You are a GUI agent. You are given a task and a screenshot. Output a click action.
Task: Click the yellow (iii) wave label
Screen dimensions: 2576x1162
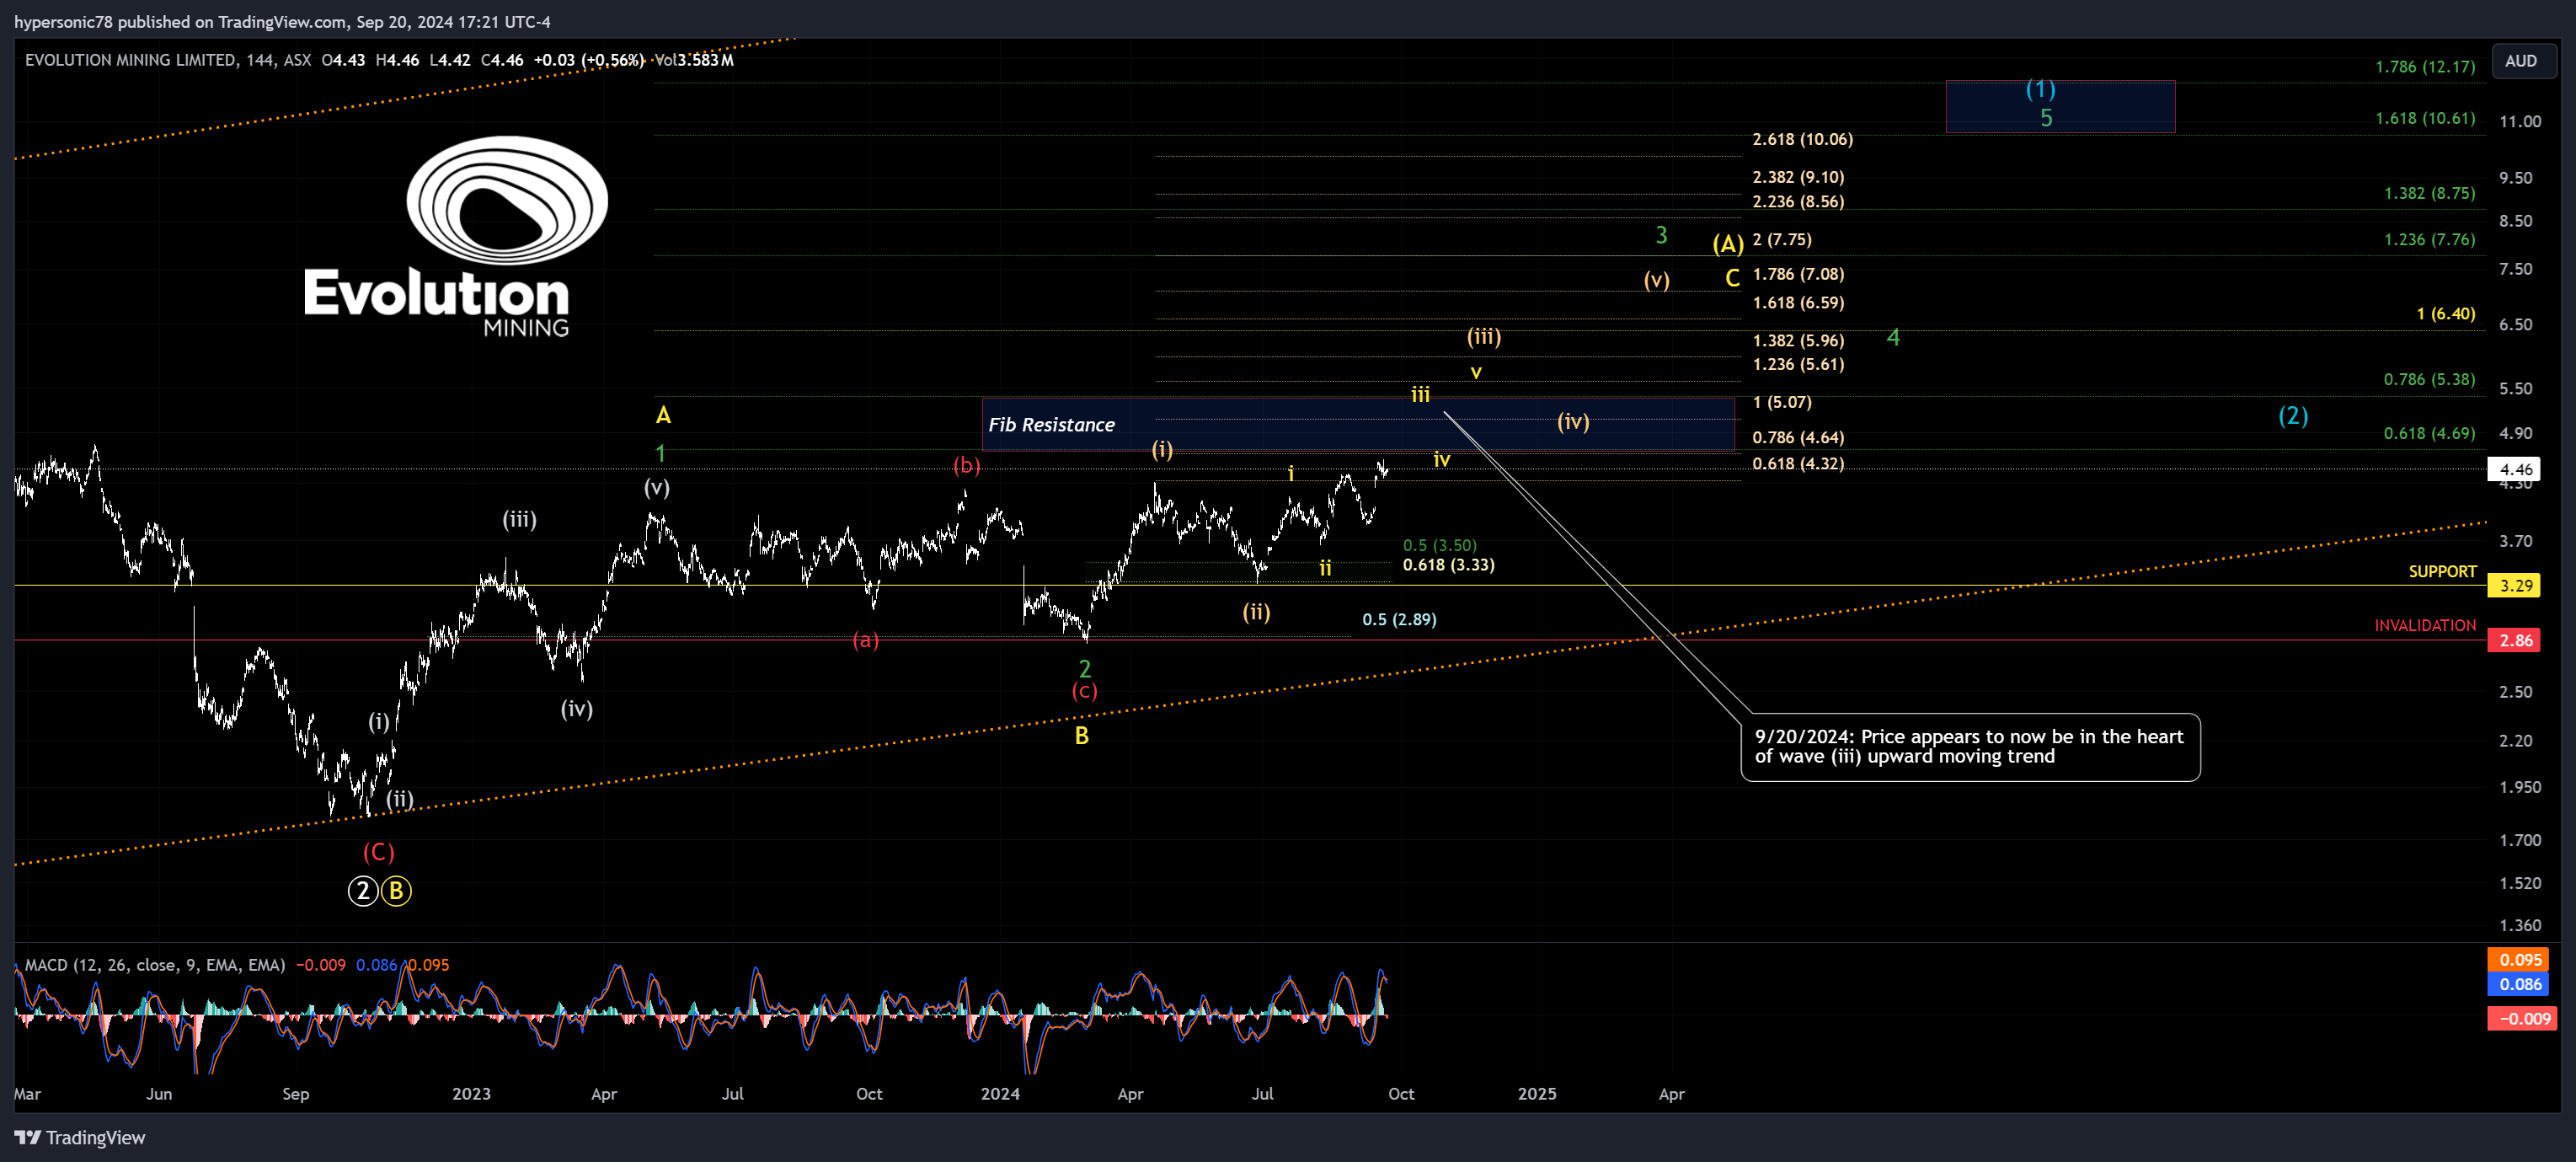click(1484, 337)
